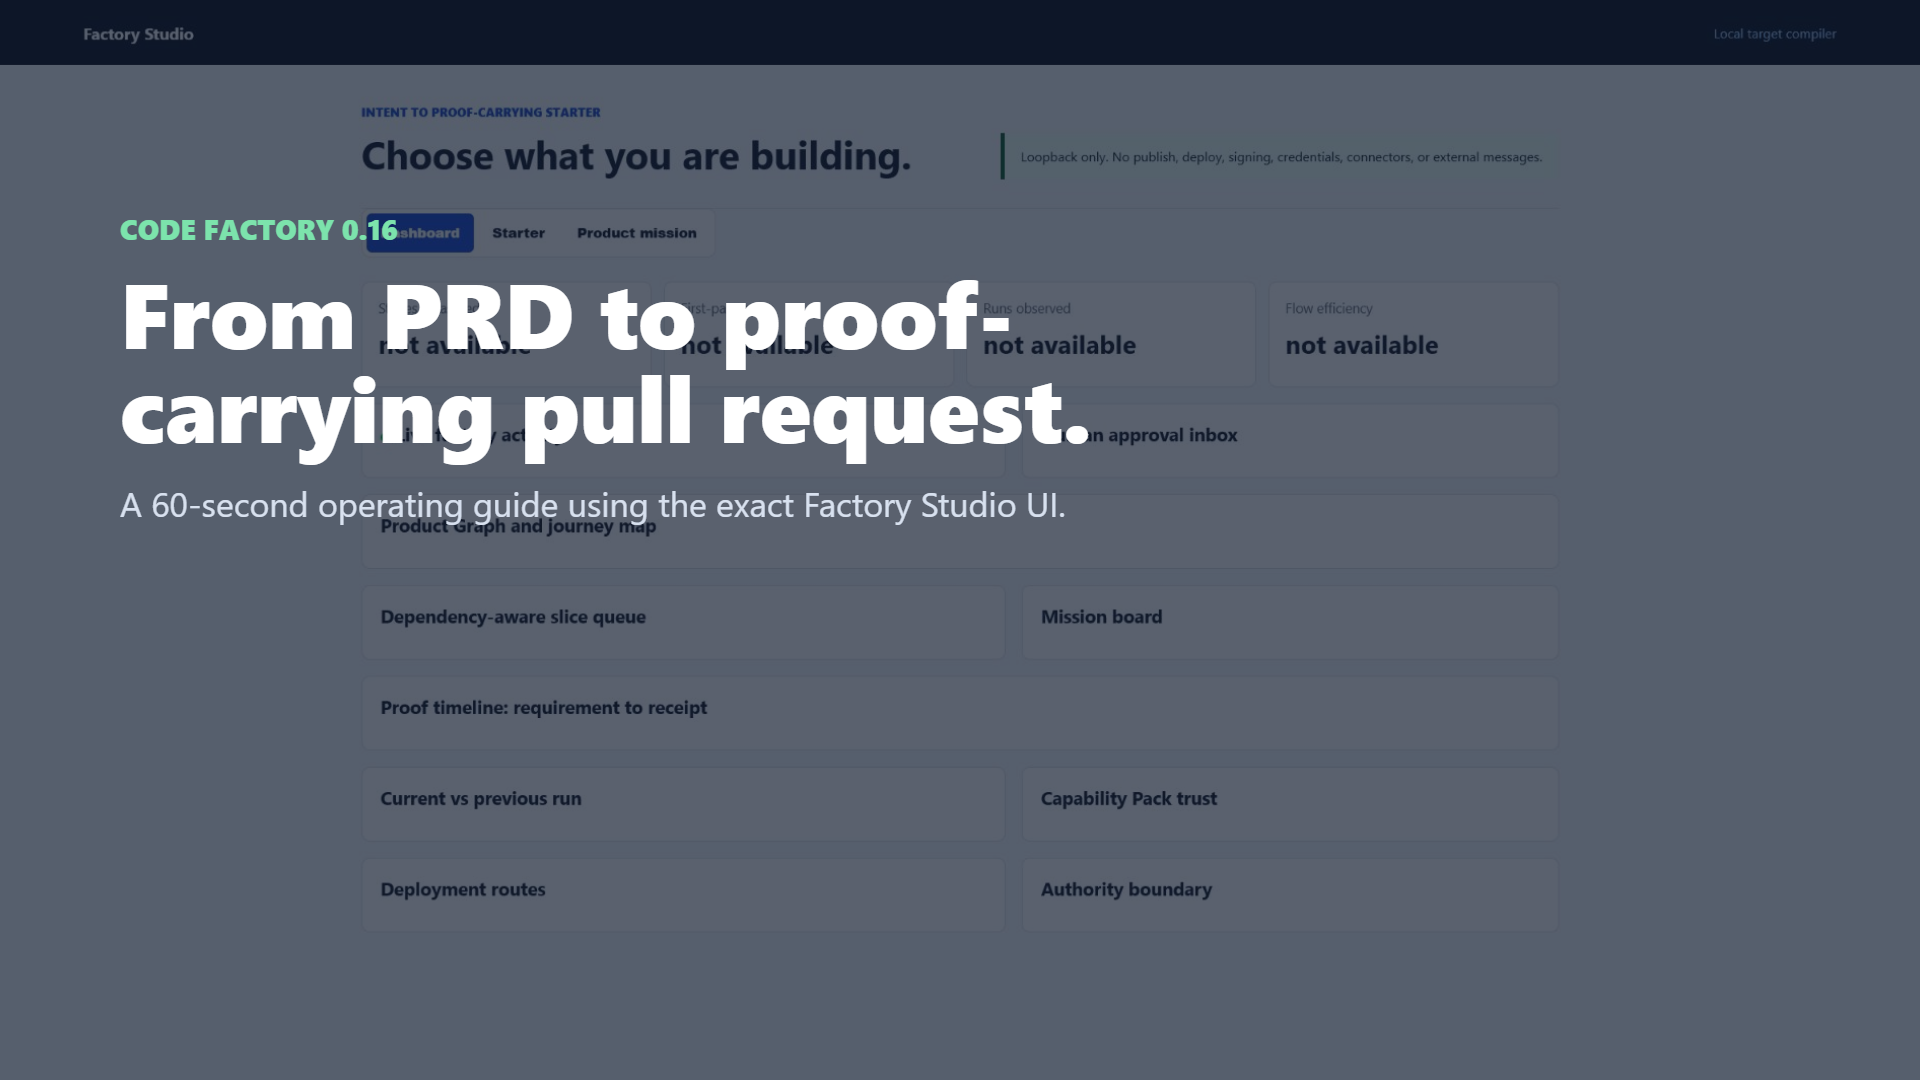Viewport: 1920px width, 1080px height.
Task: Switch to the Product mission tab
Action: (637, 233)
